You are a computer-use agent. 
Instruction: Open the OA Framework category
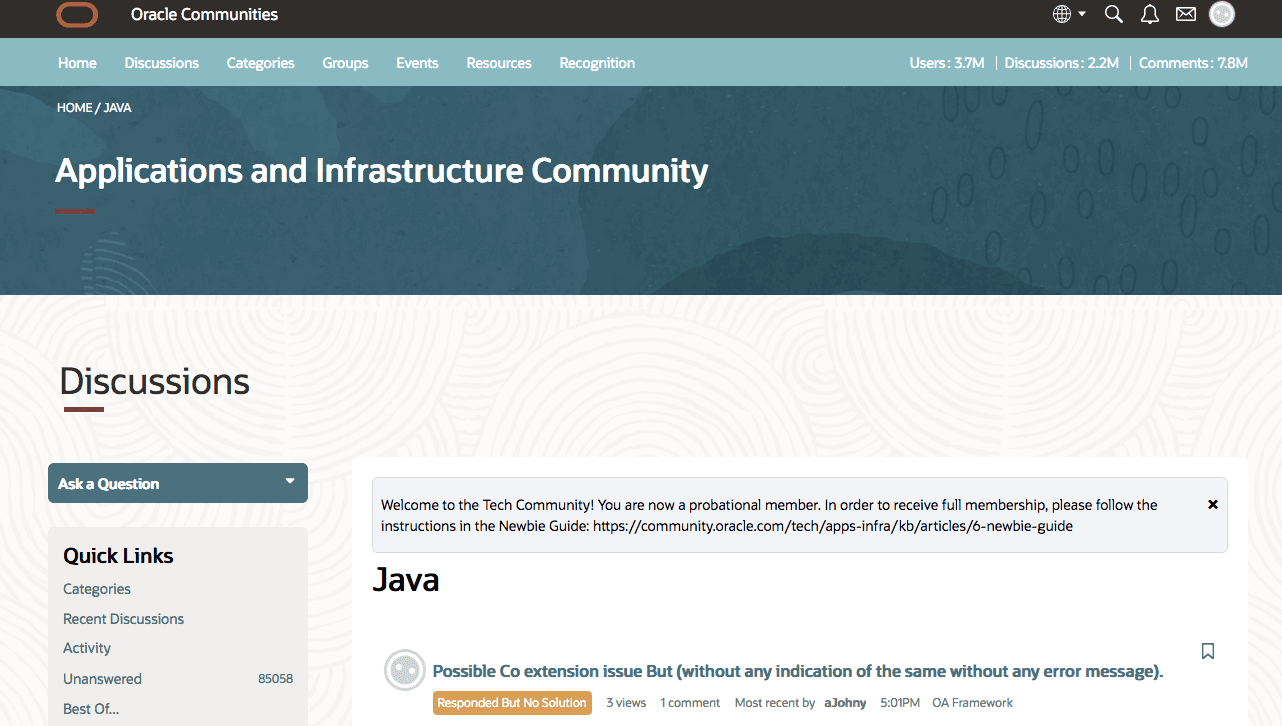coord(971,702)
